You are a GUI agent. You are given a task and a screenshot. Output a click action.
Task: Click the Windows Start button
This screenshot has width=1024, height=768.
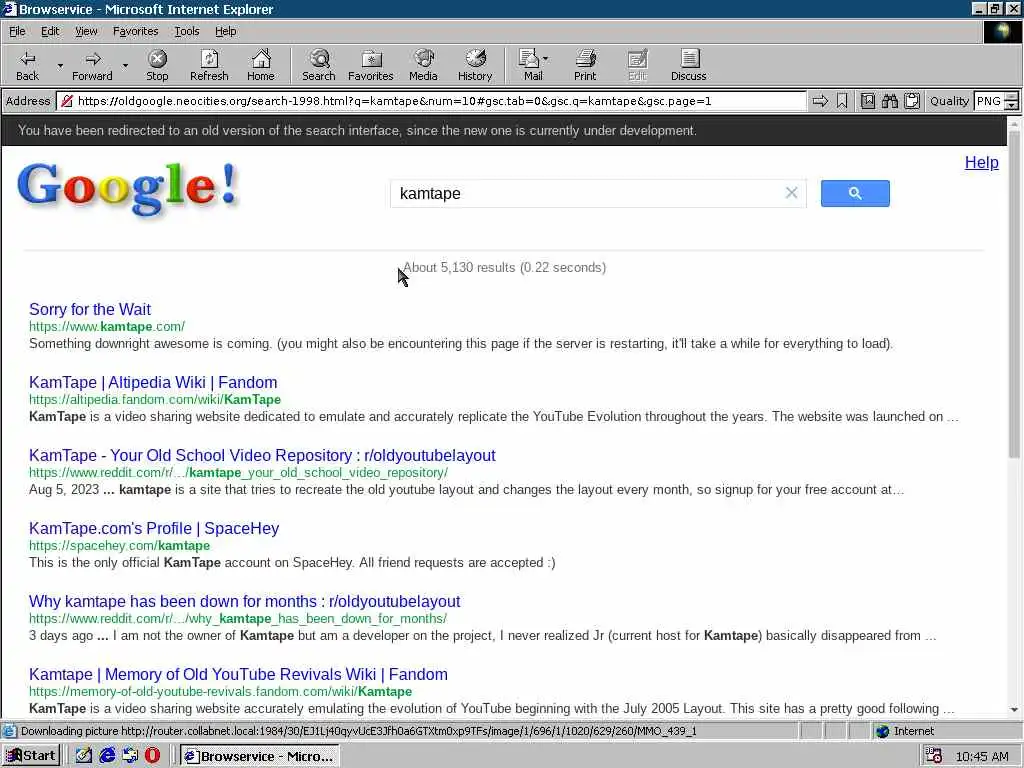tap(31, 756)
